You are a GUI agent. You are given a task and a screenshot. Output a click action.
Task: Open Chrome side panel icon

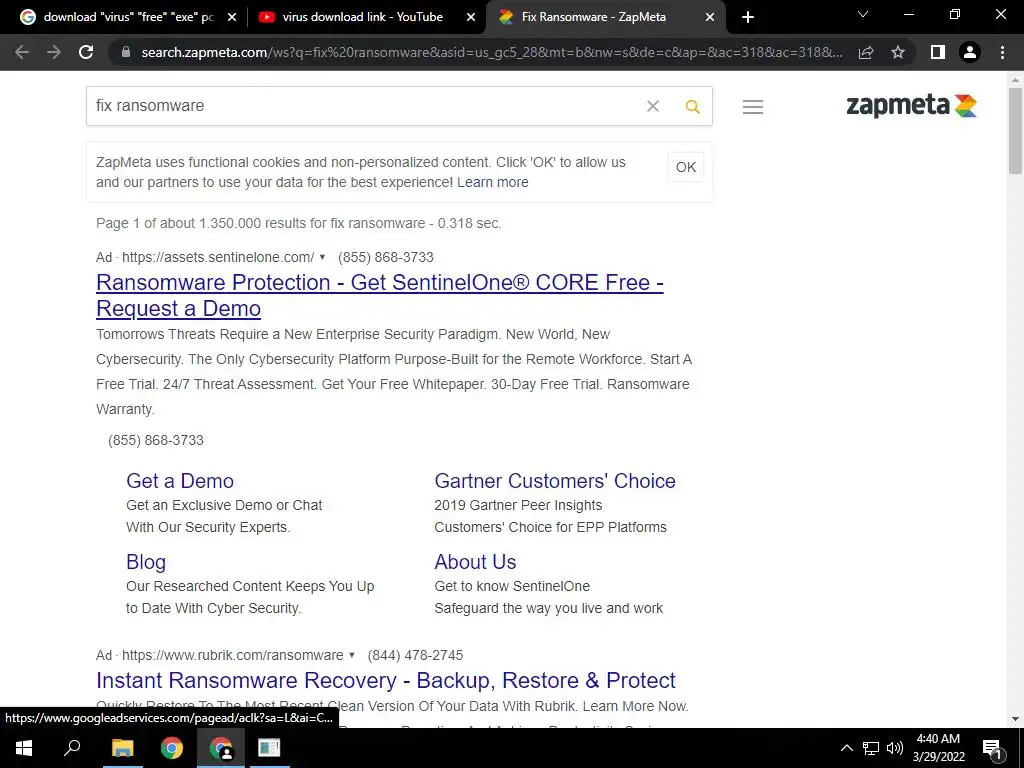[938, 52]
